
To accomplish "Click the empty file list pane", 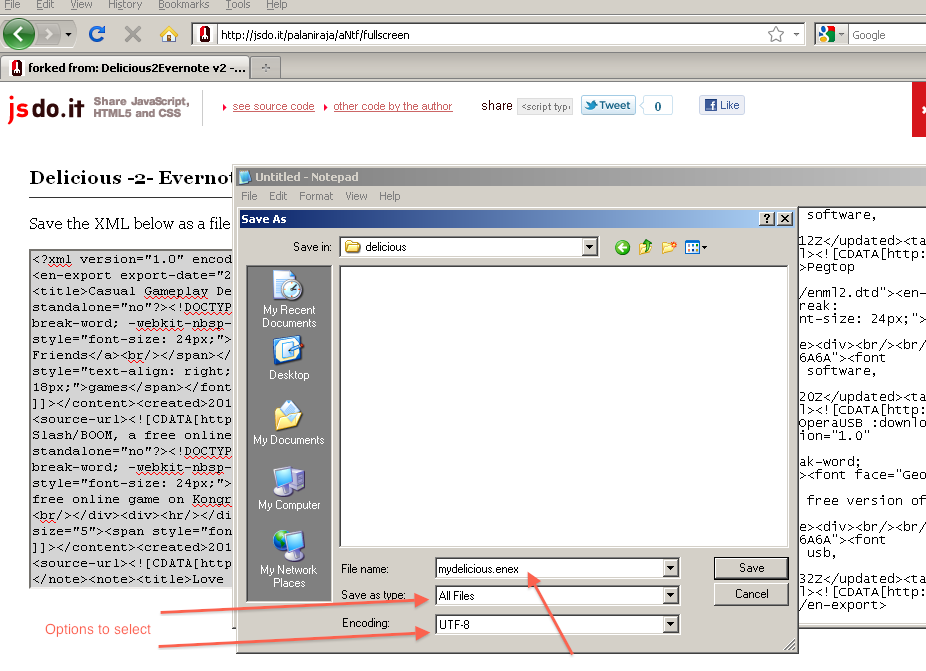I will (x=564, y=406).
